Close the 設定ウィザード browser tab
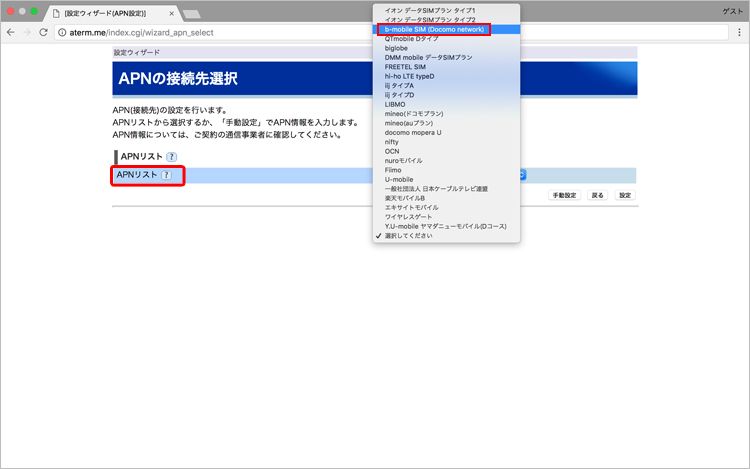This screenshot has height=469, width=750. pos(171,13)
